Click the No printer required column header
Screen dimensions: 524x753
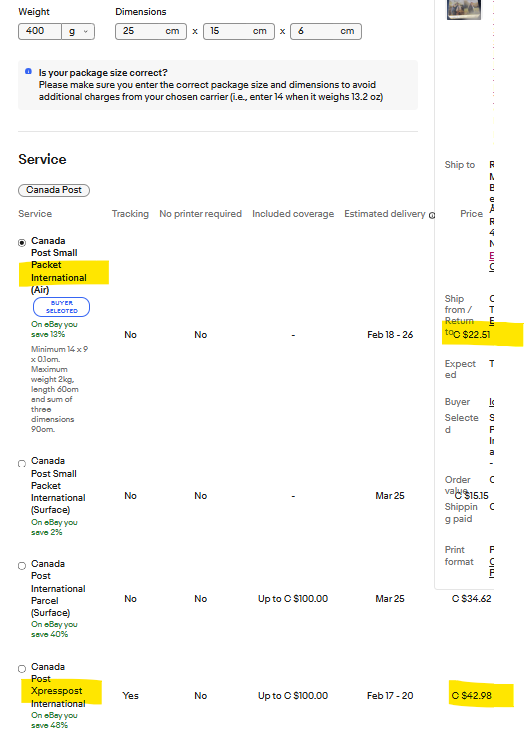(200, 214)
